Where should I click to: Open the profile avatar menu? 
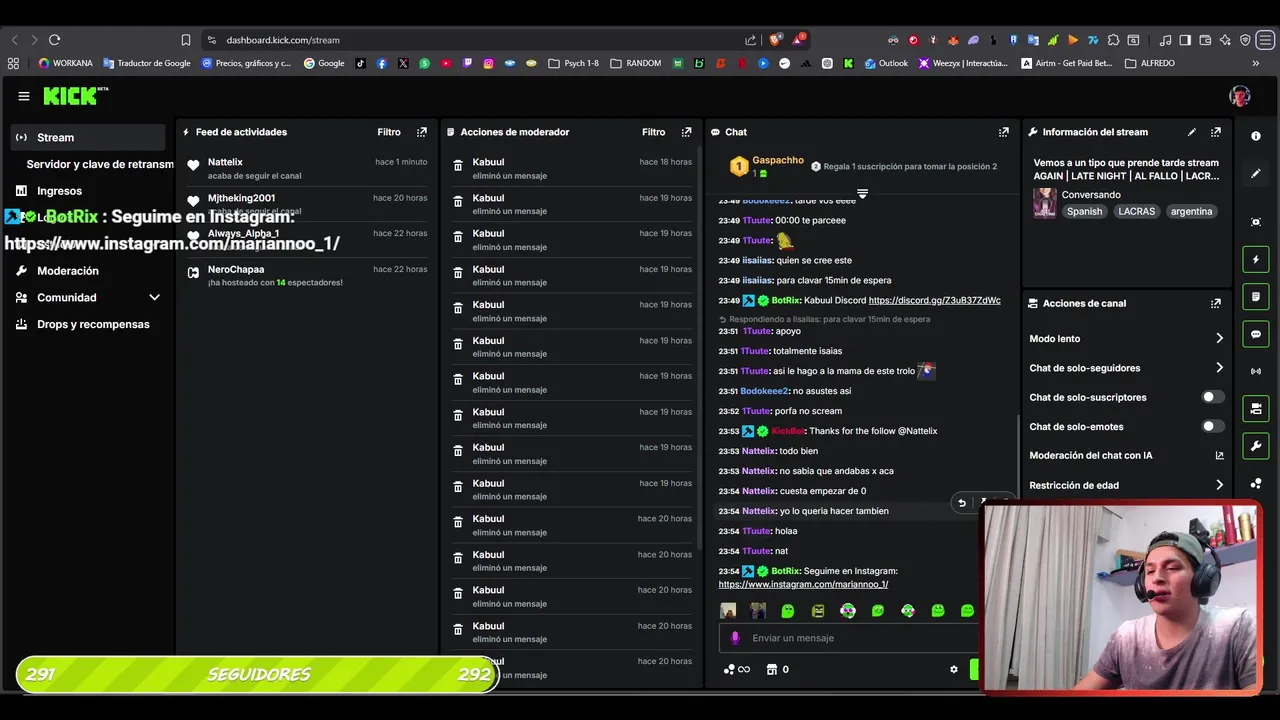(1240, 96)
